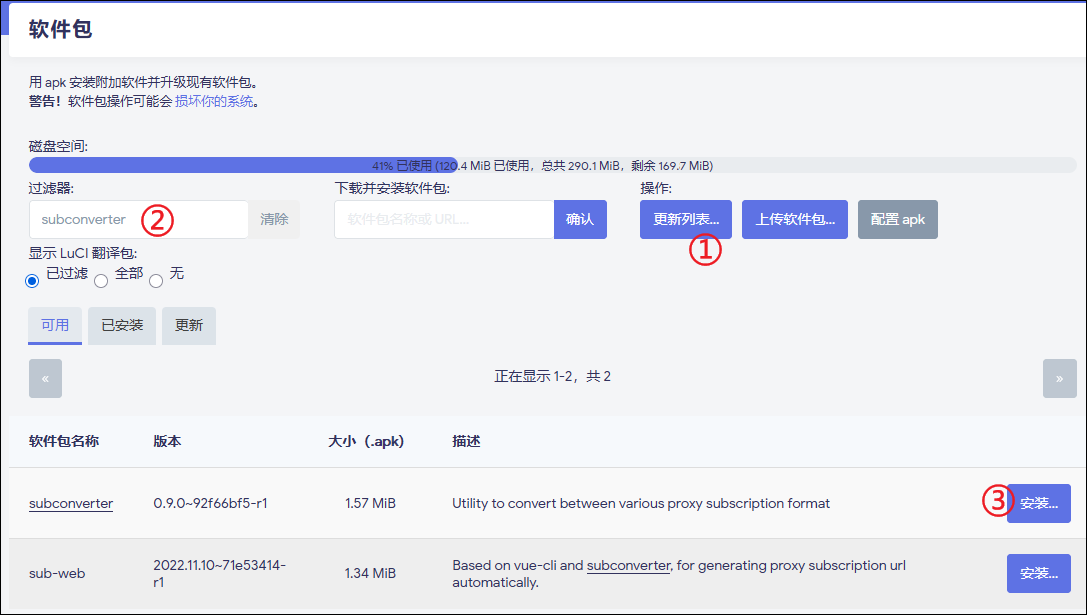Click the 1.57 MiB size cell

click(370, 503)
